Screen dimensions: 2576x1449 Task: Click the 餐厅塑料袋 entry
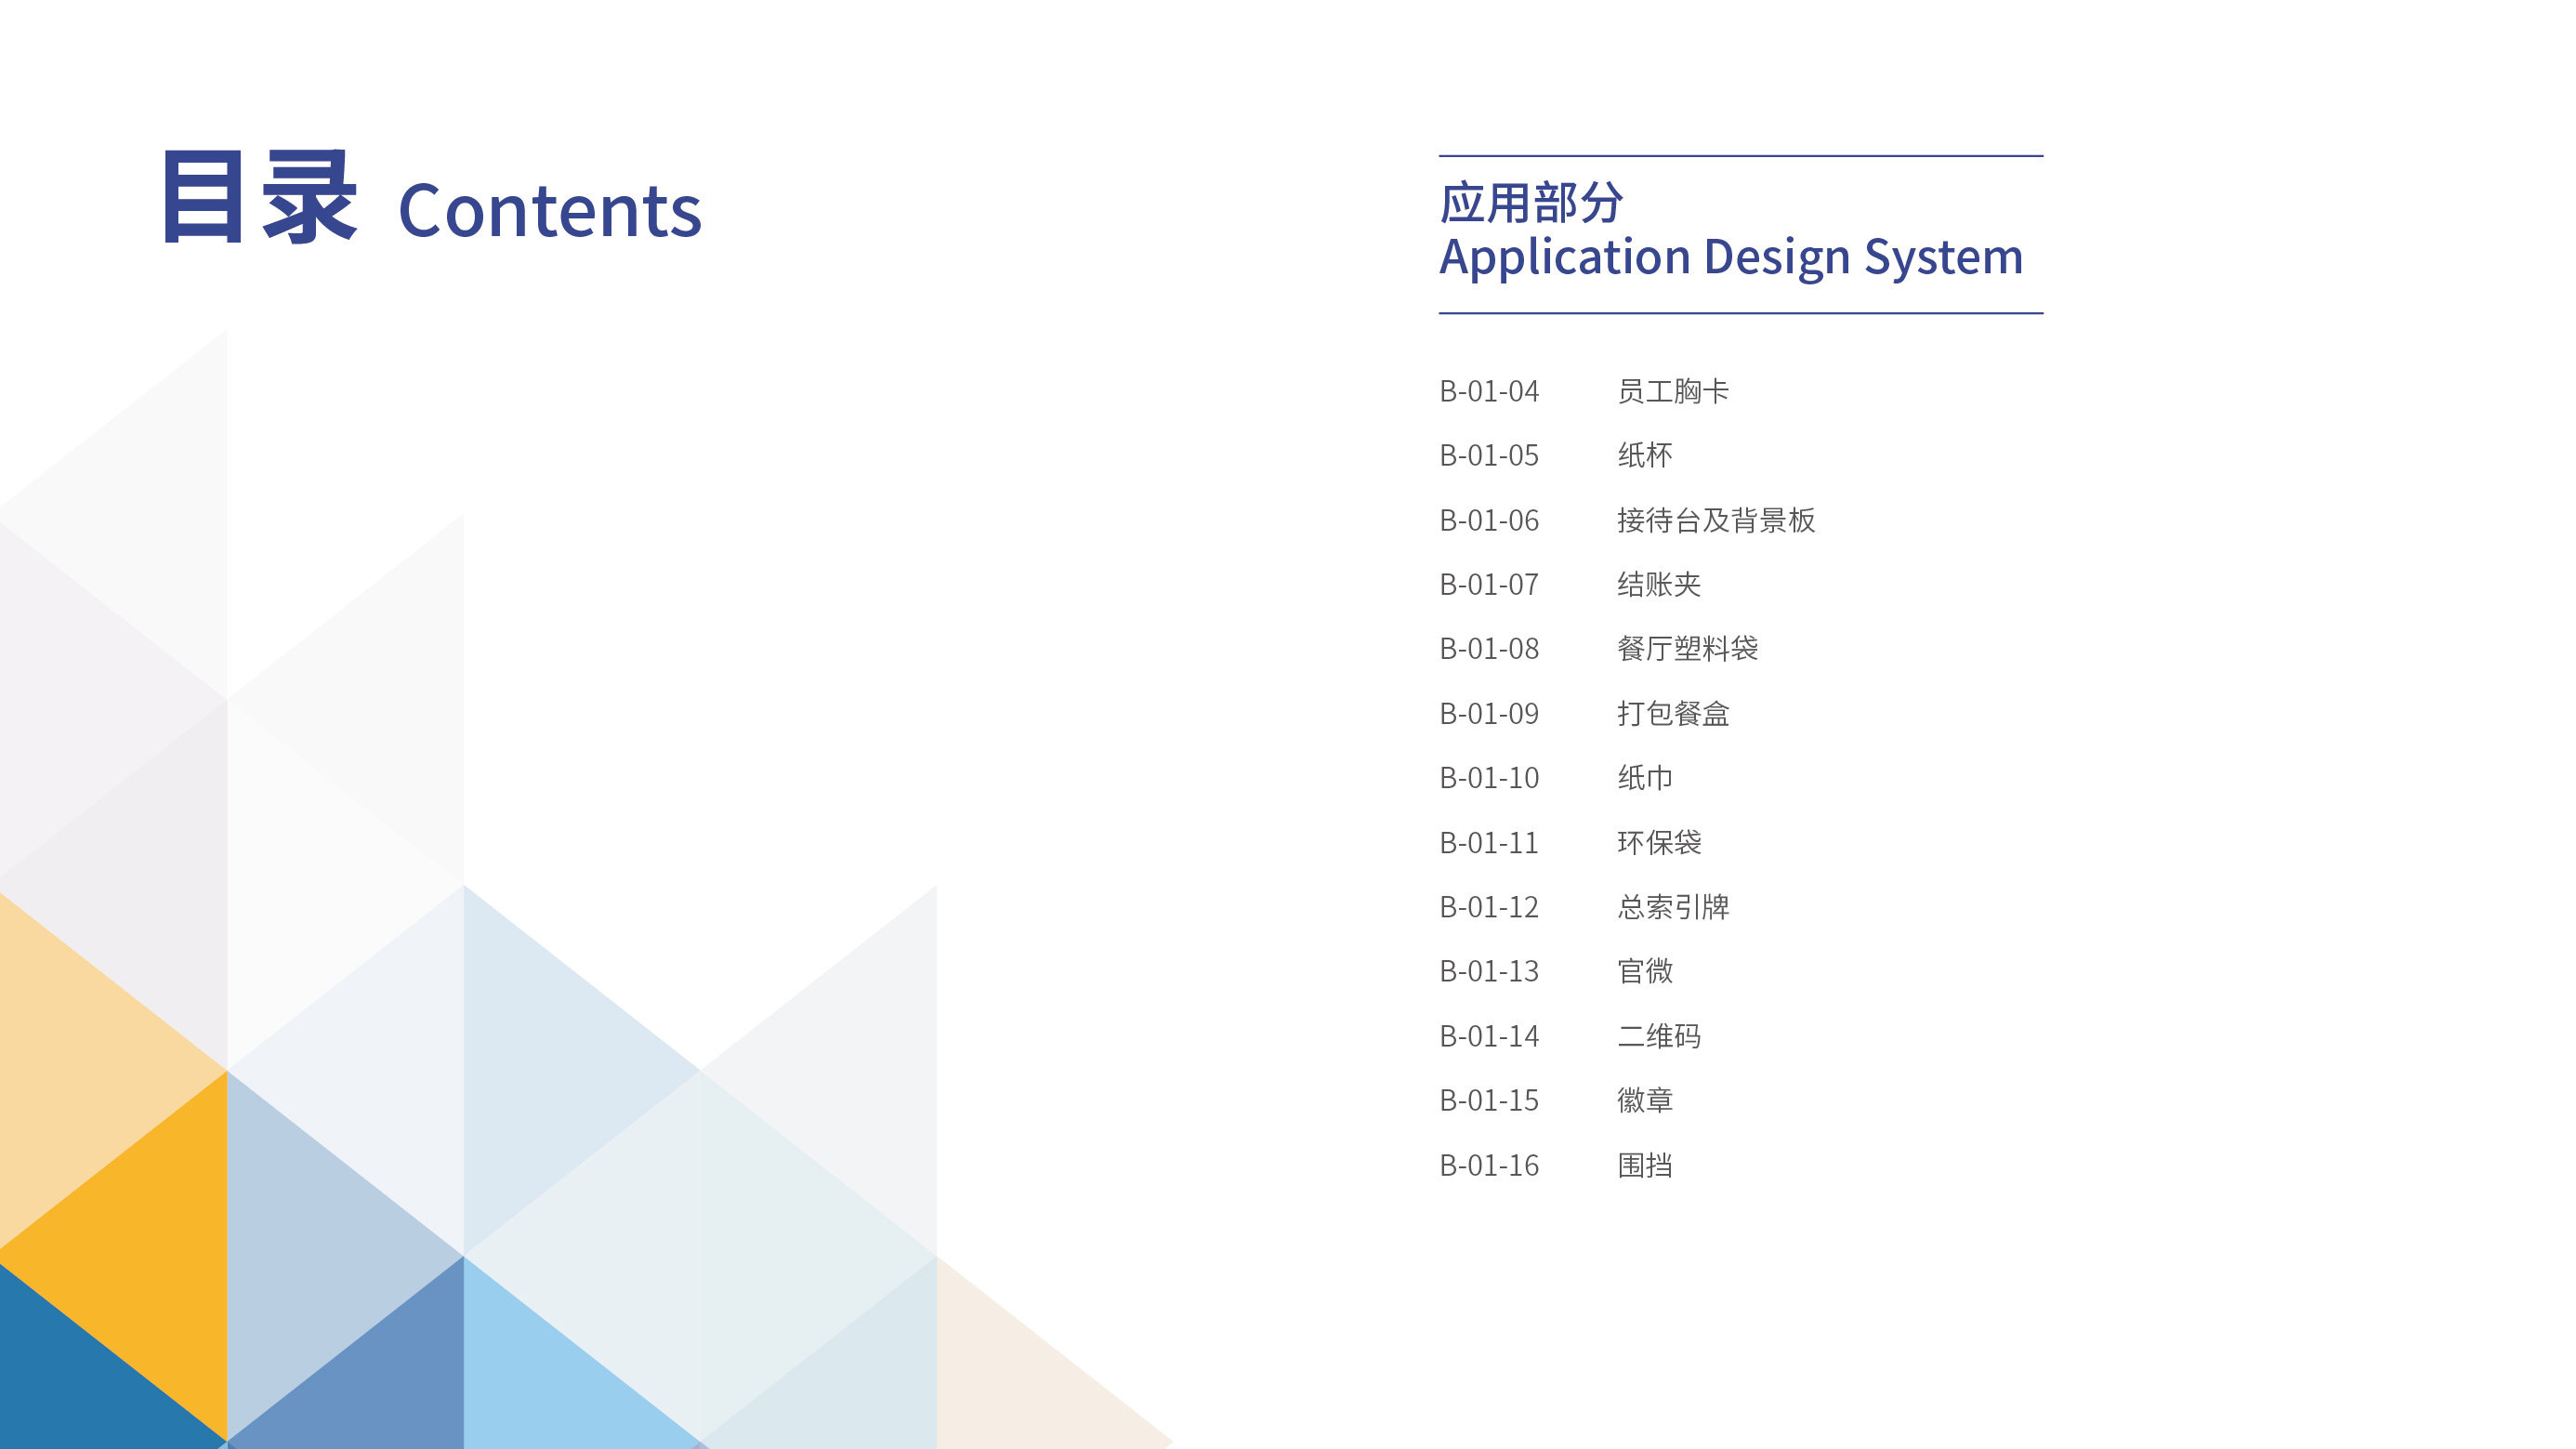[x=1688, y=649]
